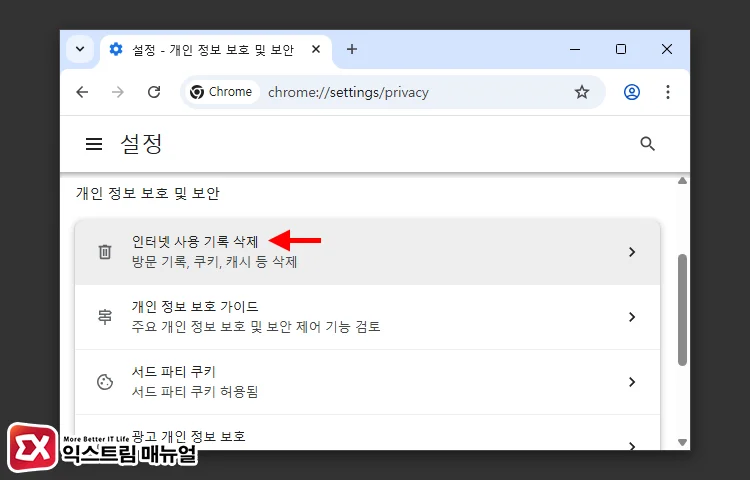Click the Chrome site info chip
750x480 pixels.
221,92
